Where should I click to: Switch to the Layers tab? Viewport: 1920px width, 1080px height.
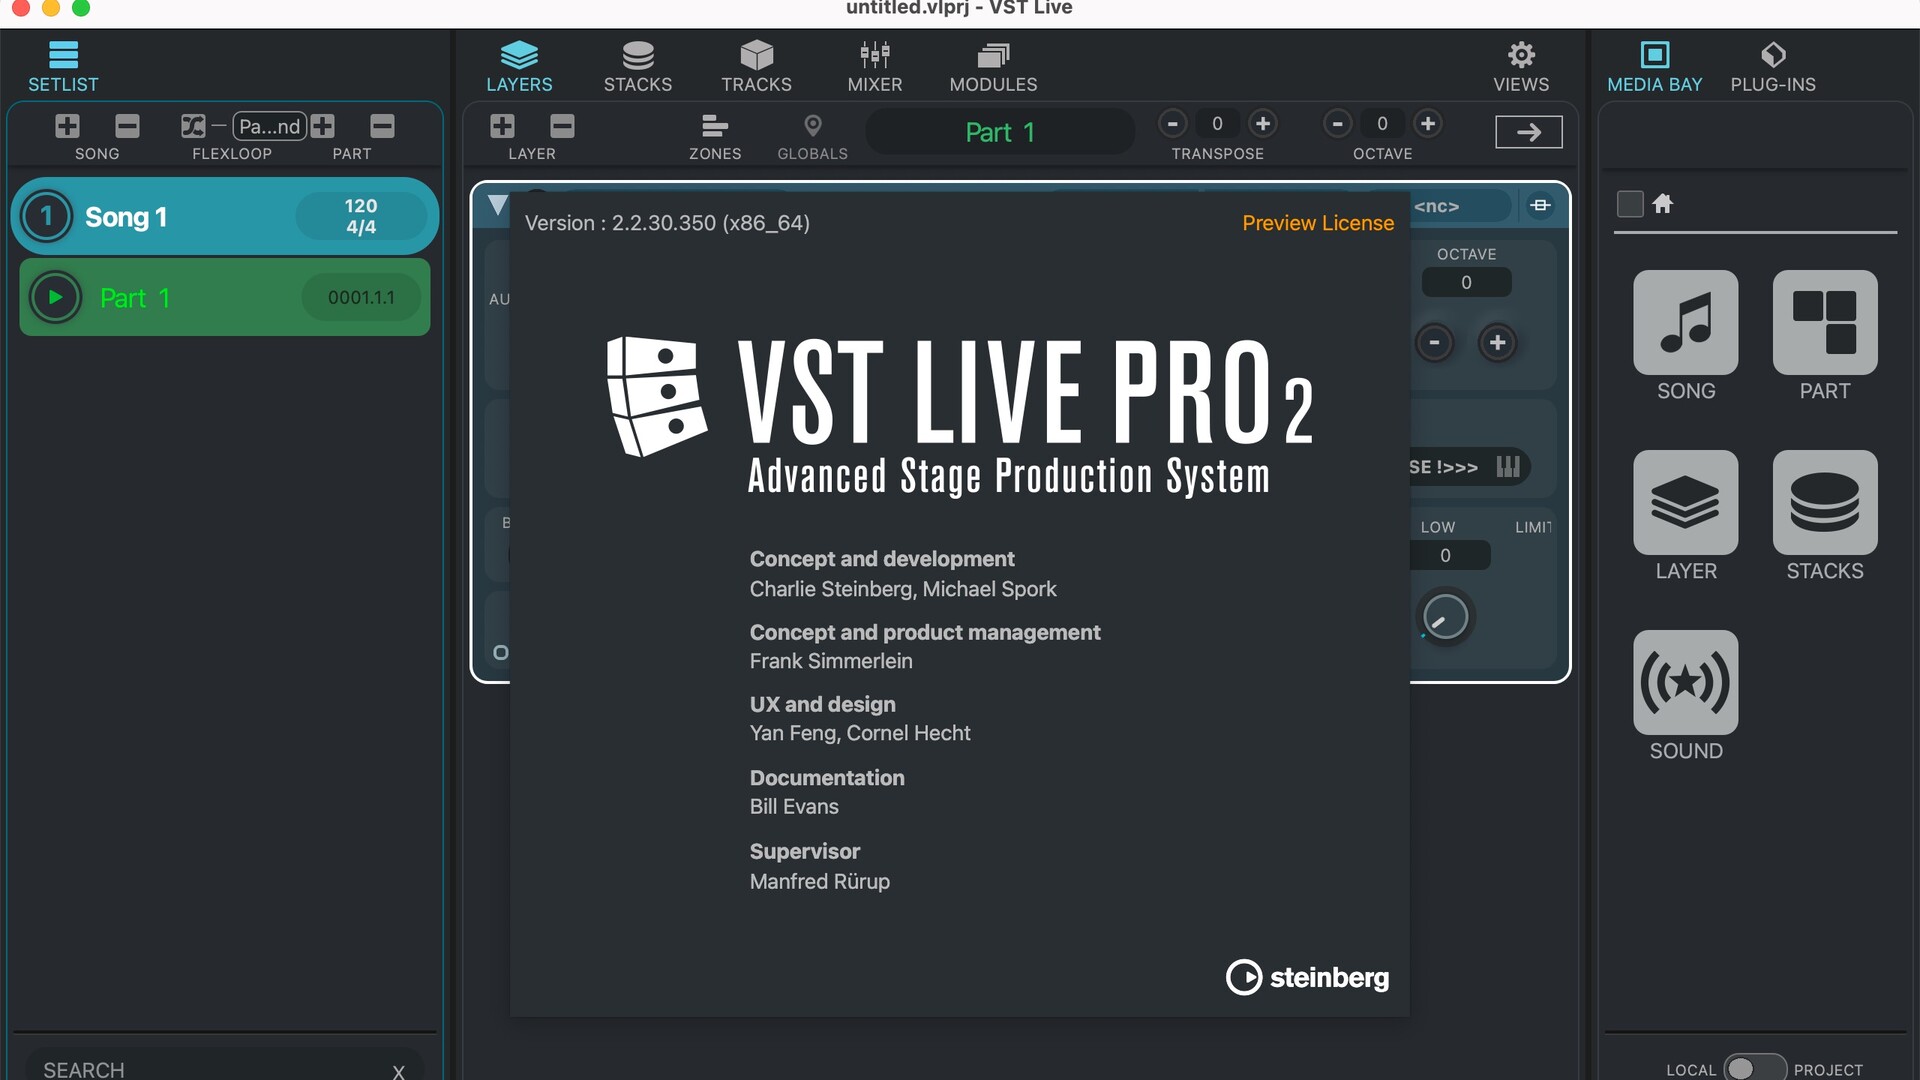[x=519, y=66]
